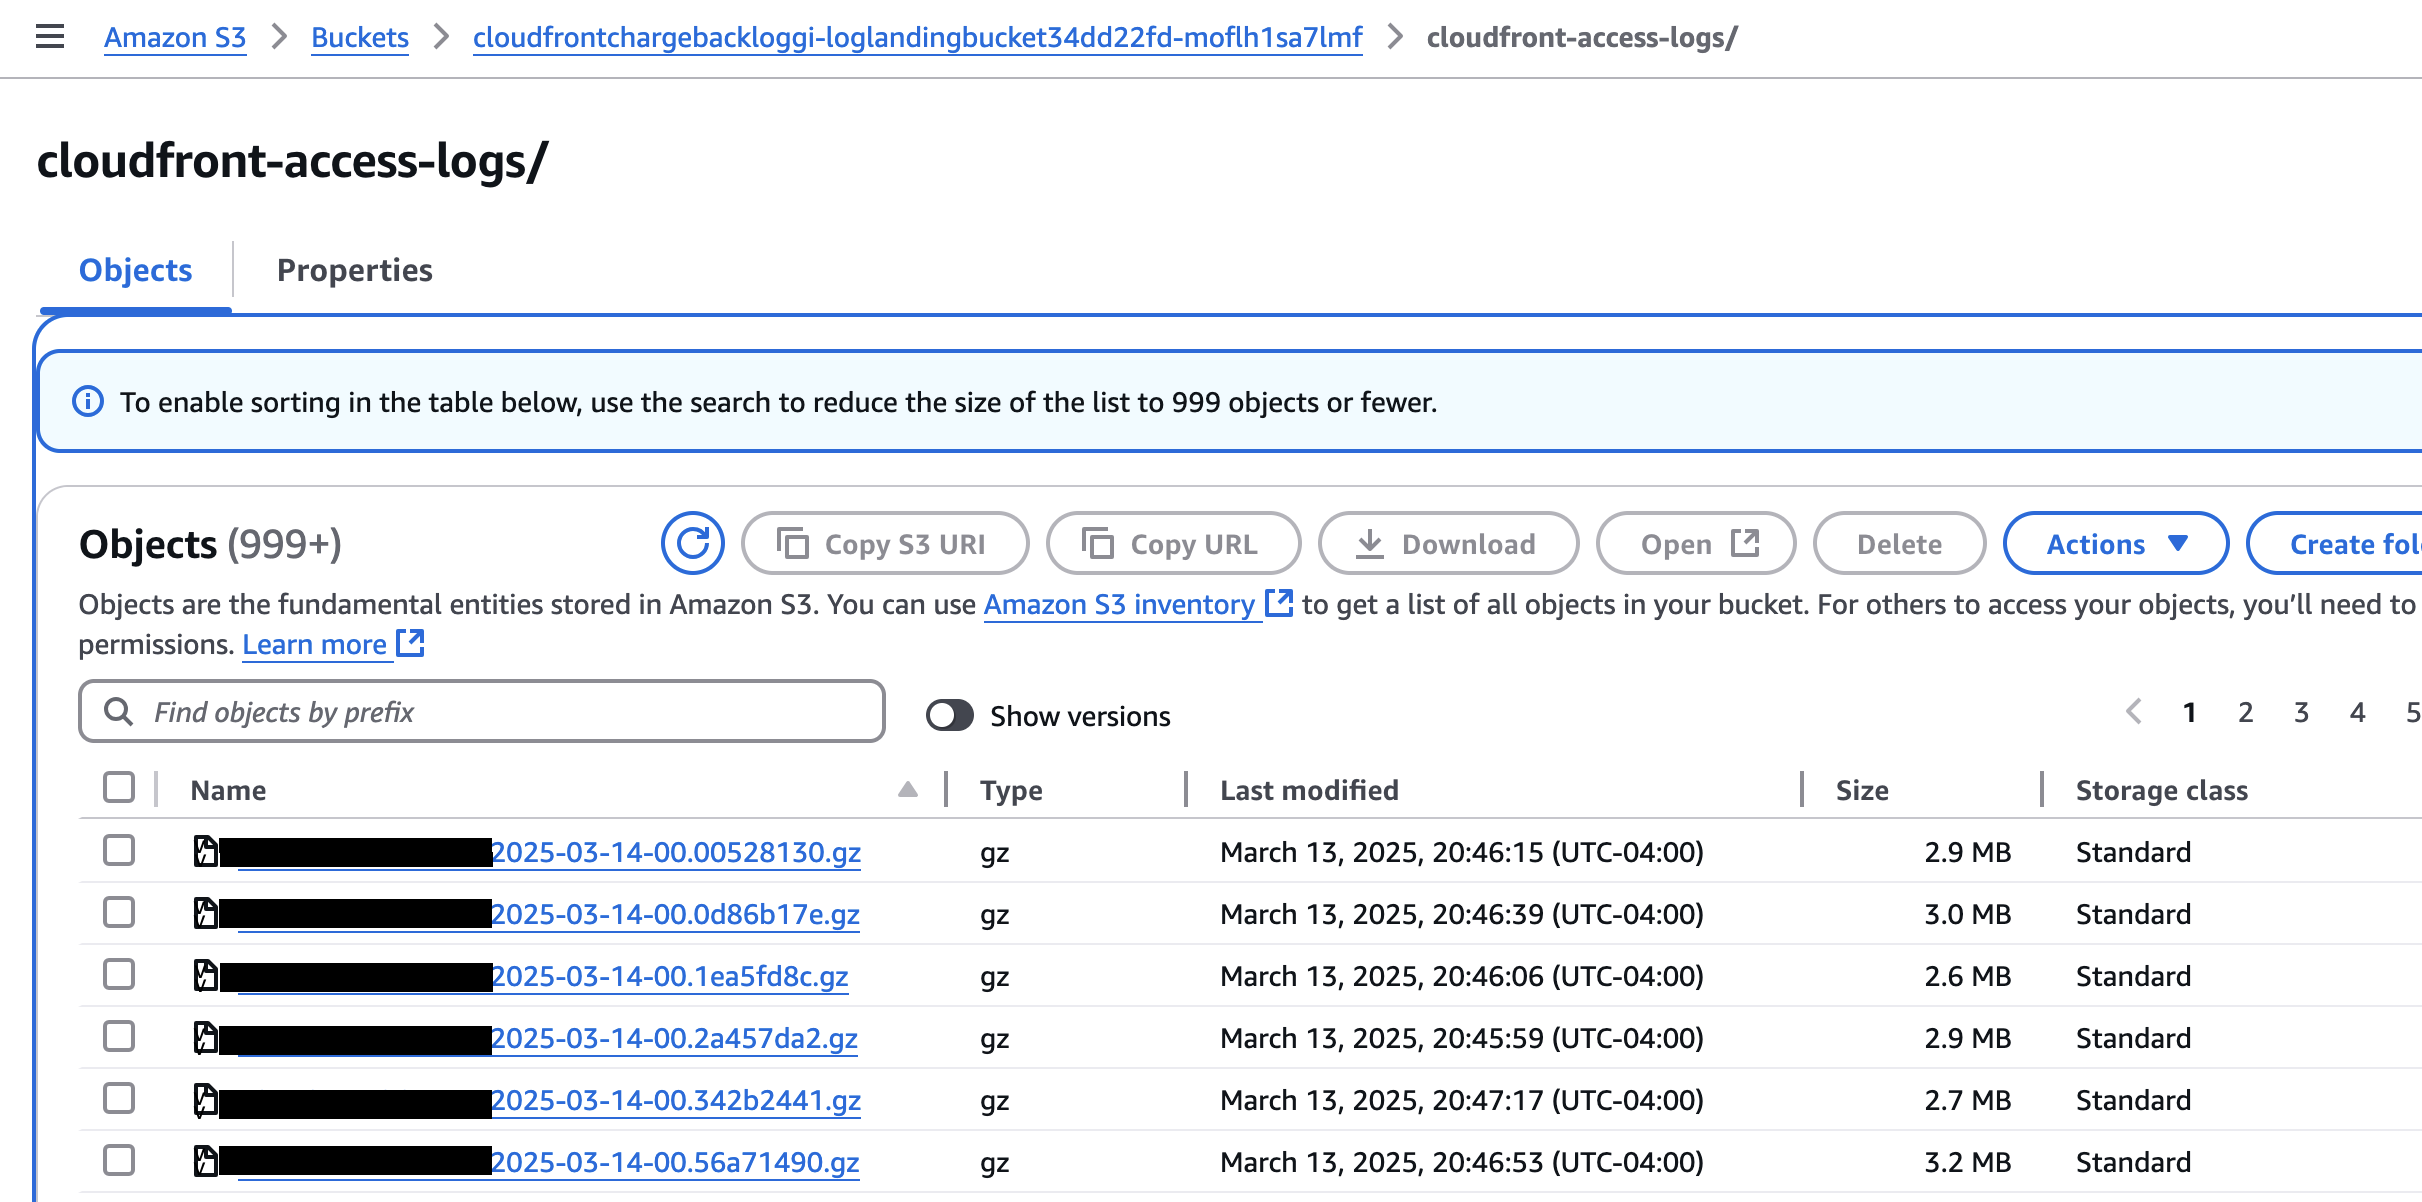Toggle the Show versions switch

pos(950,715)
